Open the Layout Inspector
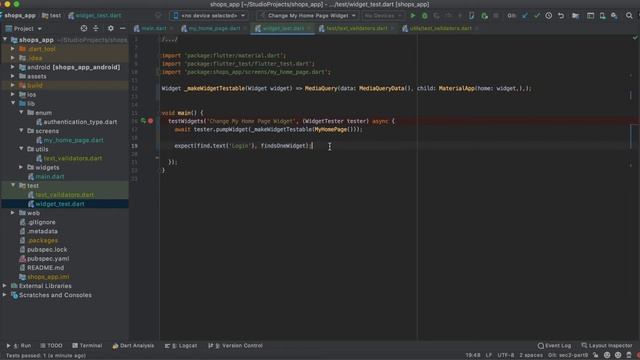 coord(607,346)
